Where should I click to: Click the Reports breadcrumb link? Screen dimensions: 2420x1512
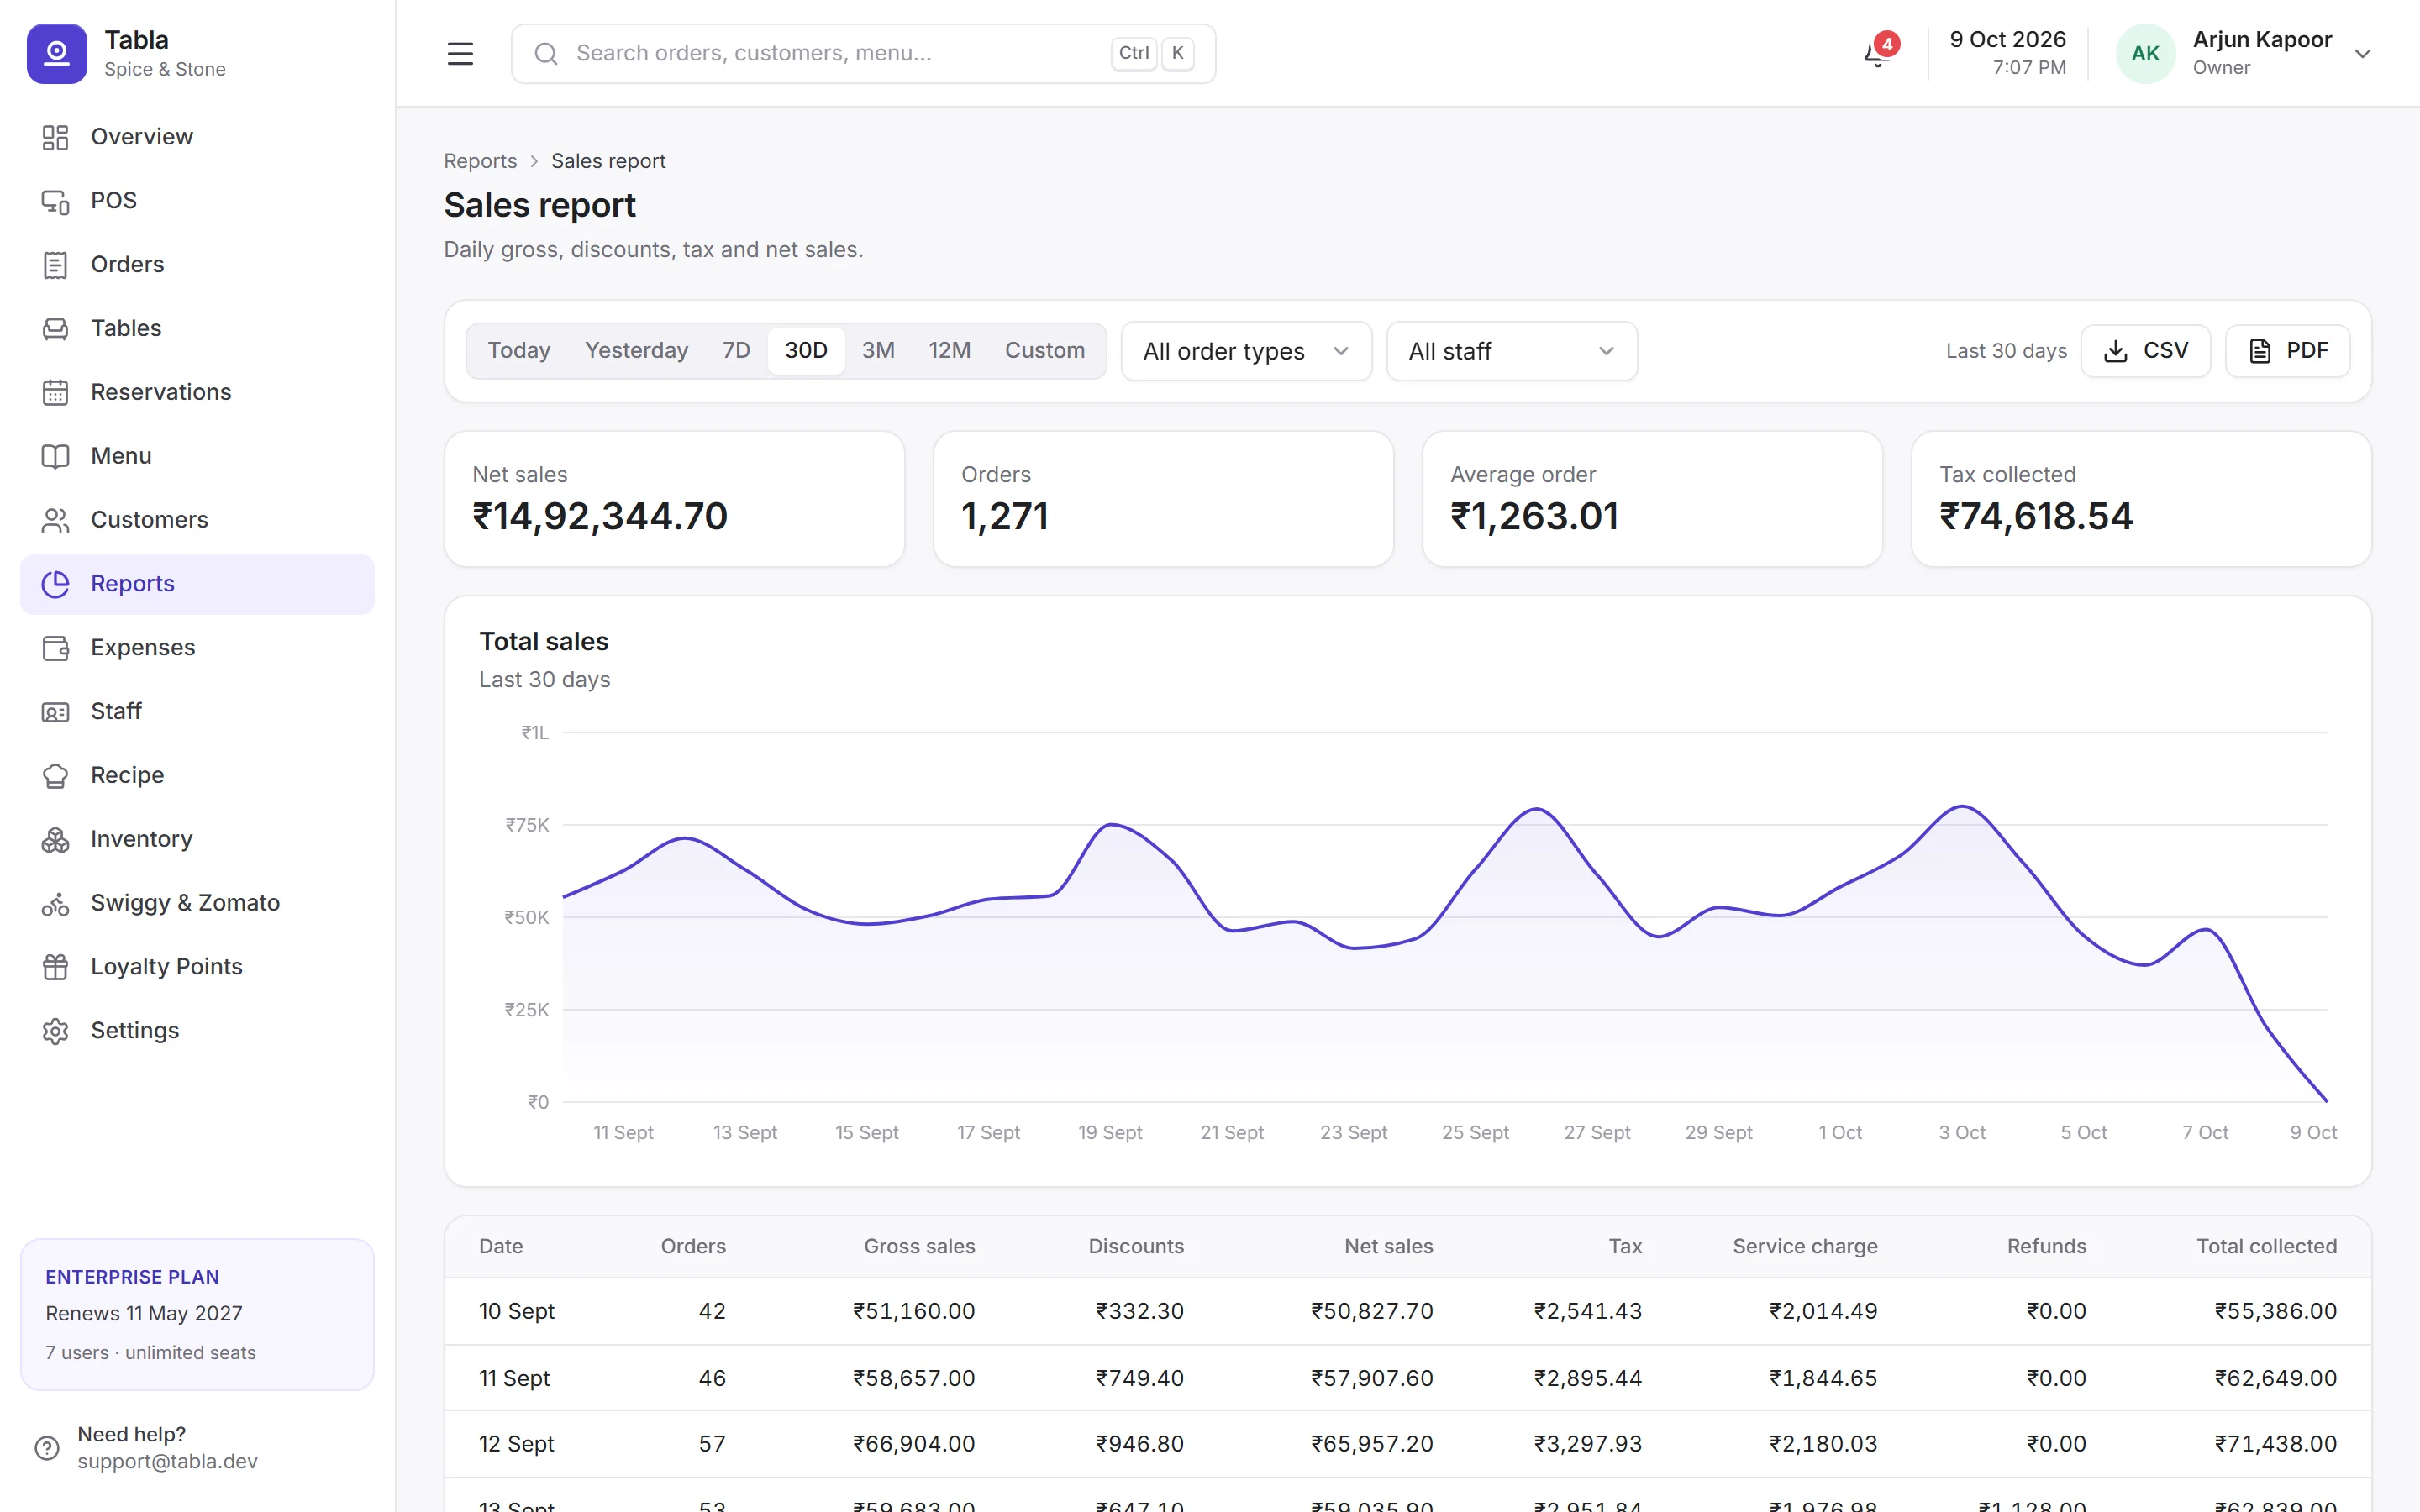(x=480, y=161)
